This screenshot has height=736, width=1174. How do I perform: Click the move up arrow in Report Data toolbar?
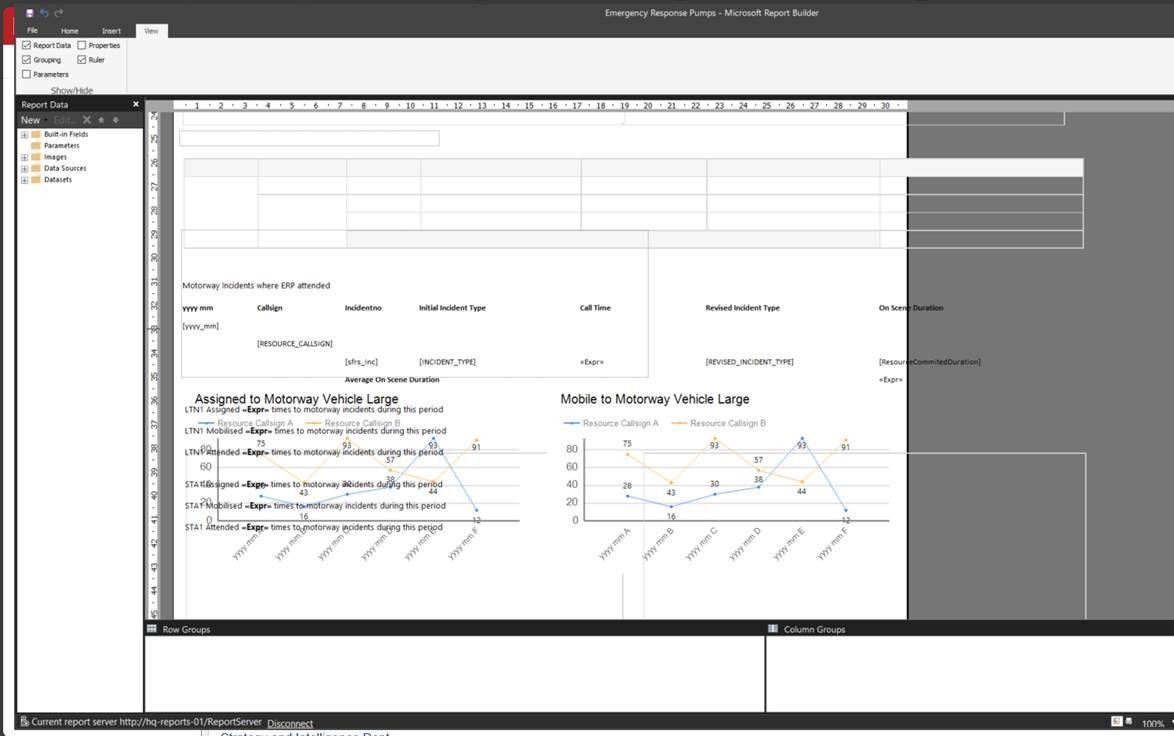pos(101,119)
